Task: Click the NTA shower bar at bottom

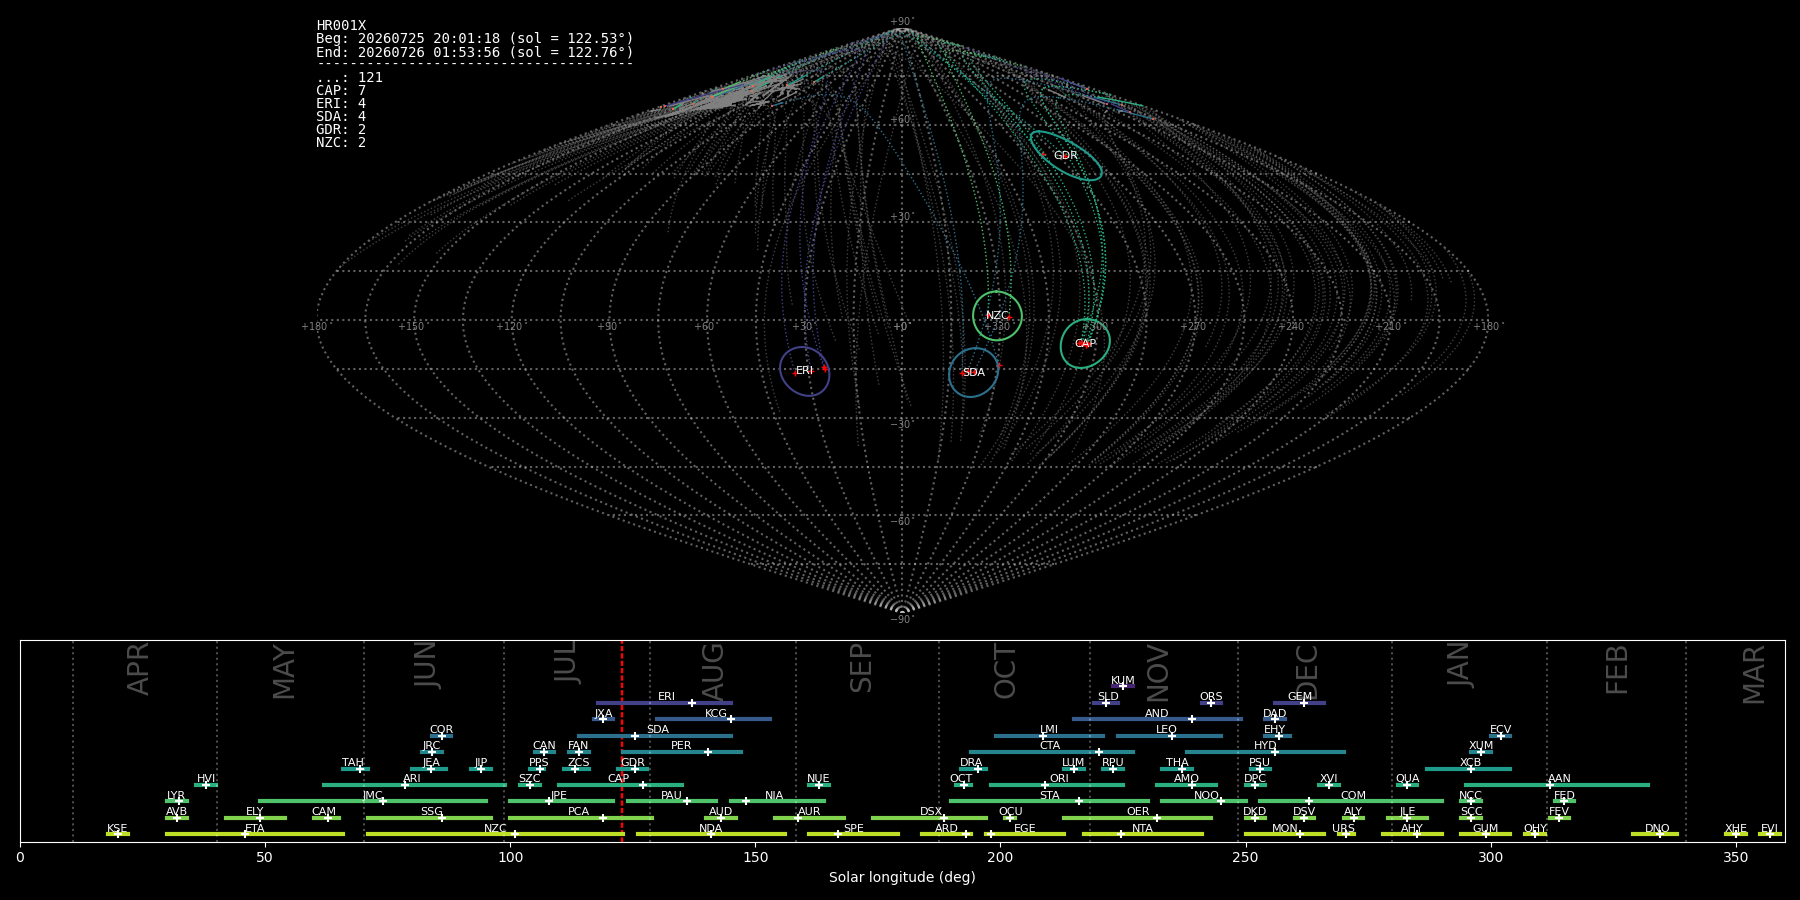Action: tap(1143, 834)
